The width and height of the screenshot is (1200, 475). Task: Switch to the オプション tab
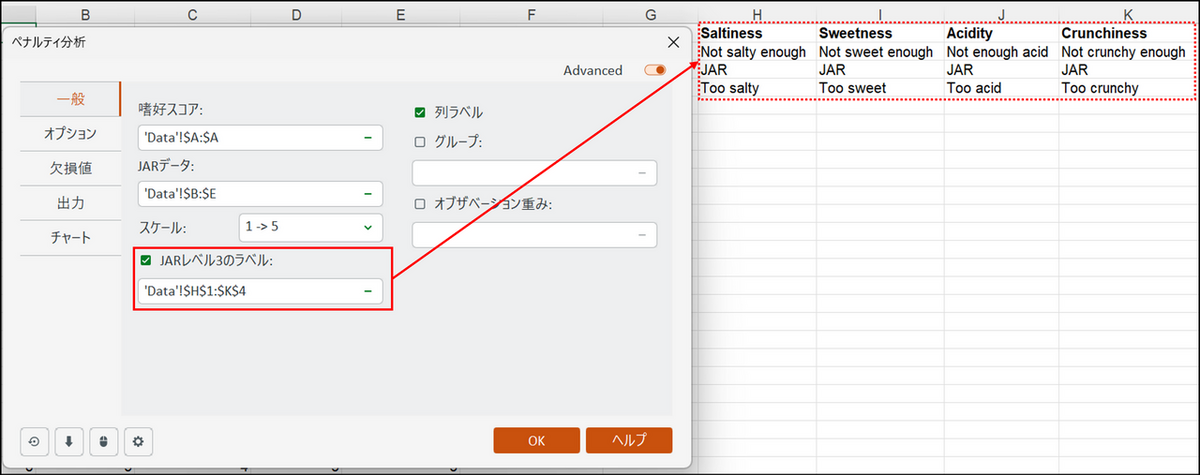click(70, 133)
